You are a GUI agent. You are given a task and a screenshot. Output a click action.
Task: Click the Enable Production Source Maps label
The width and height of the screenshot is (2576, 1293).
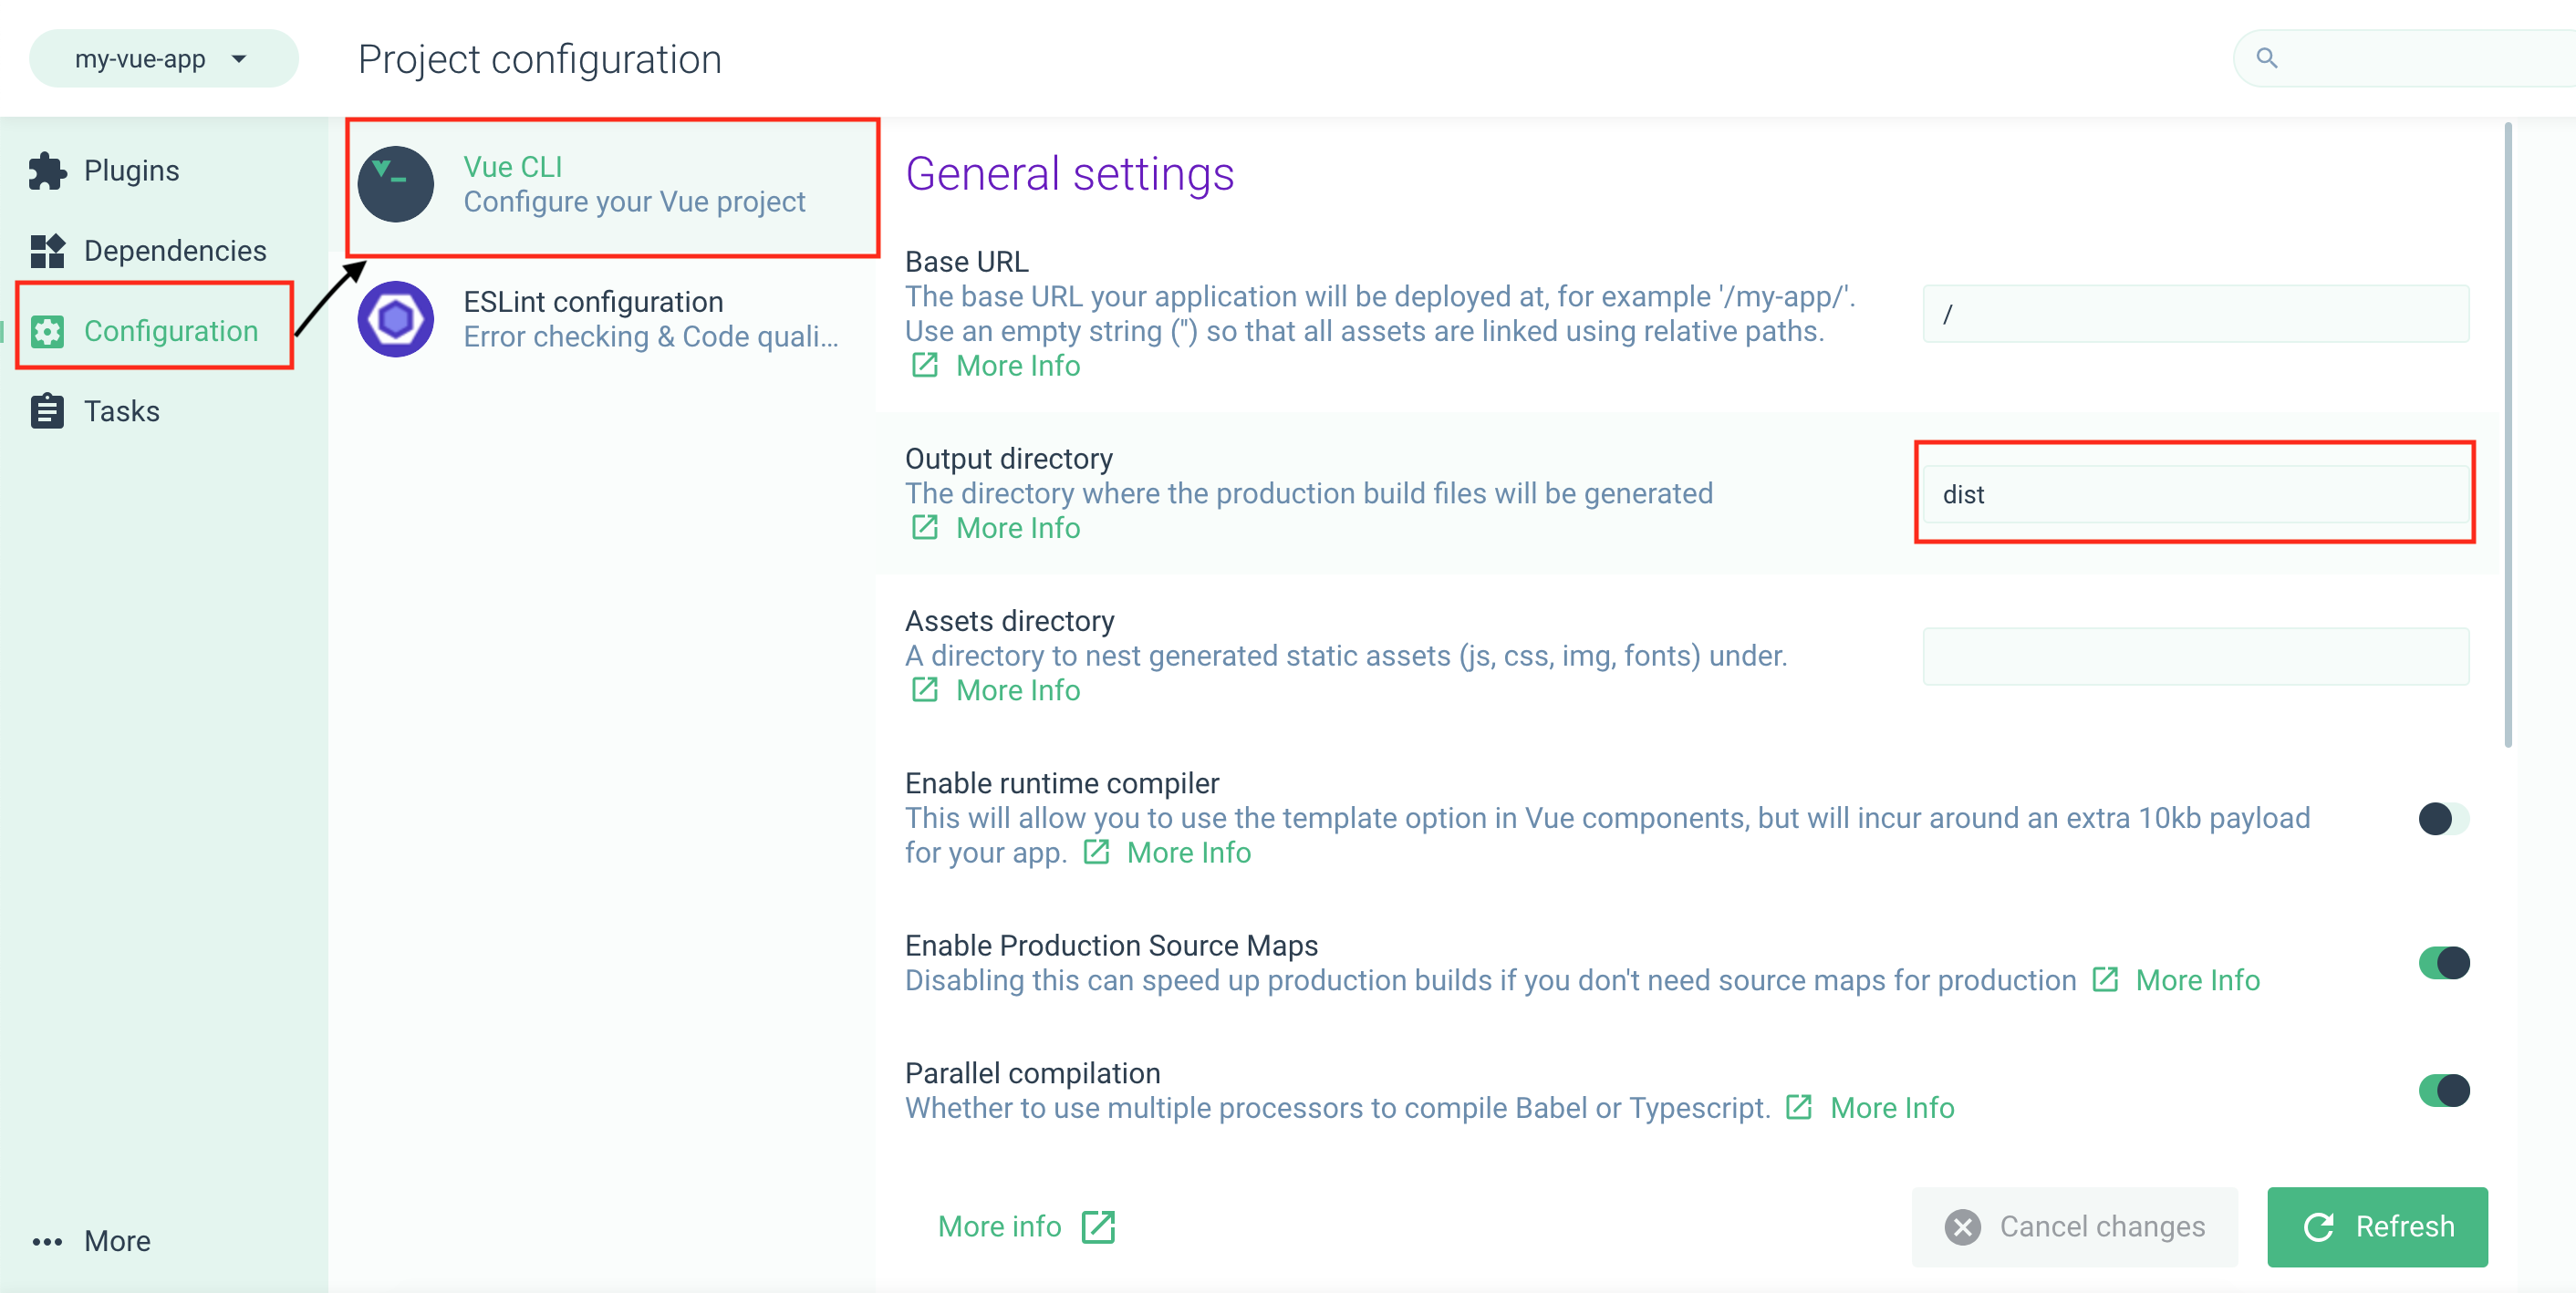pyautogui.click(x=1111, y=945)
